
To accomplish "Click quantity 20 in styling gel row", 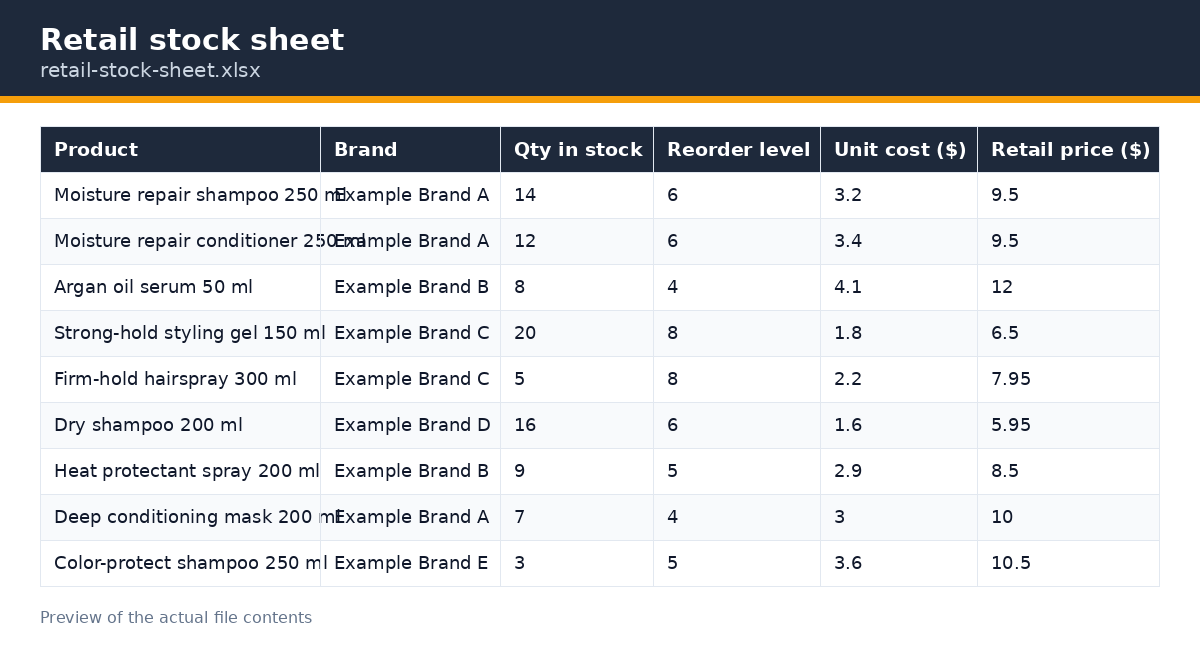I will pos(577,334).
